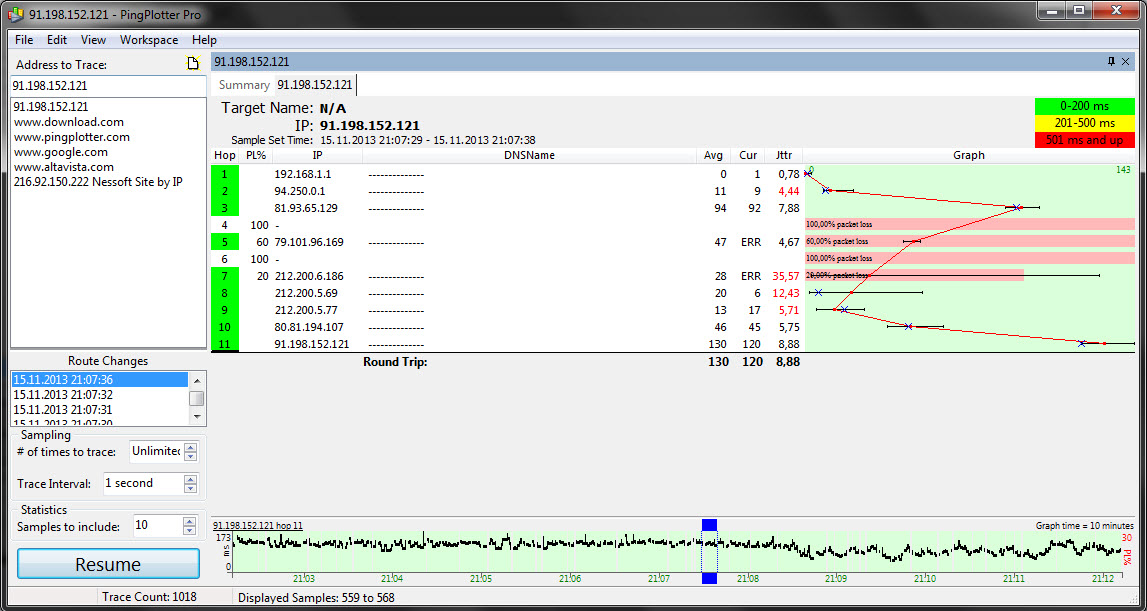Click the Graph column header
The image size is (1147, 611).
coord(969,155)
